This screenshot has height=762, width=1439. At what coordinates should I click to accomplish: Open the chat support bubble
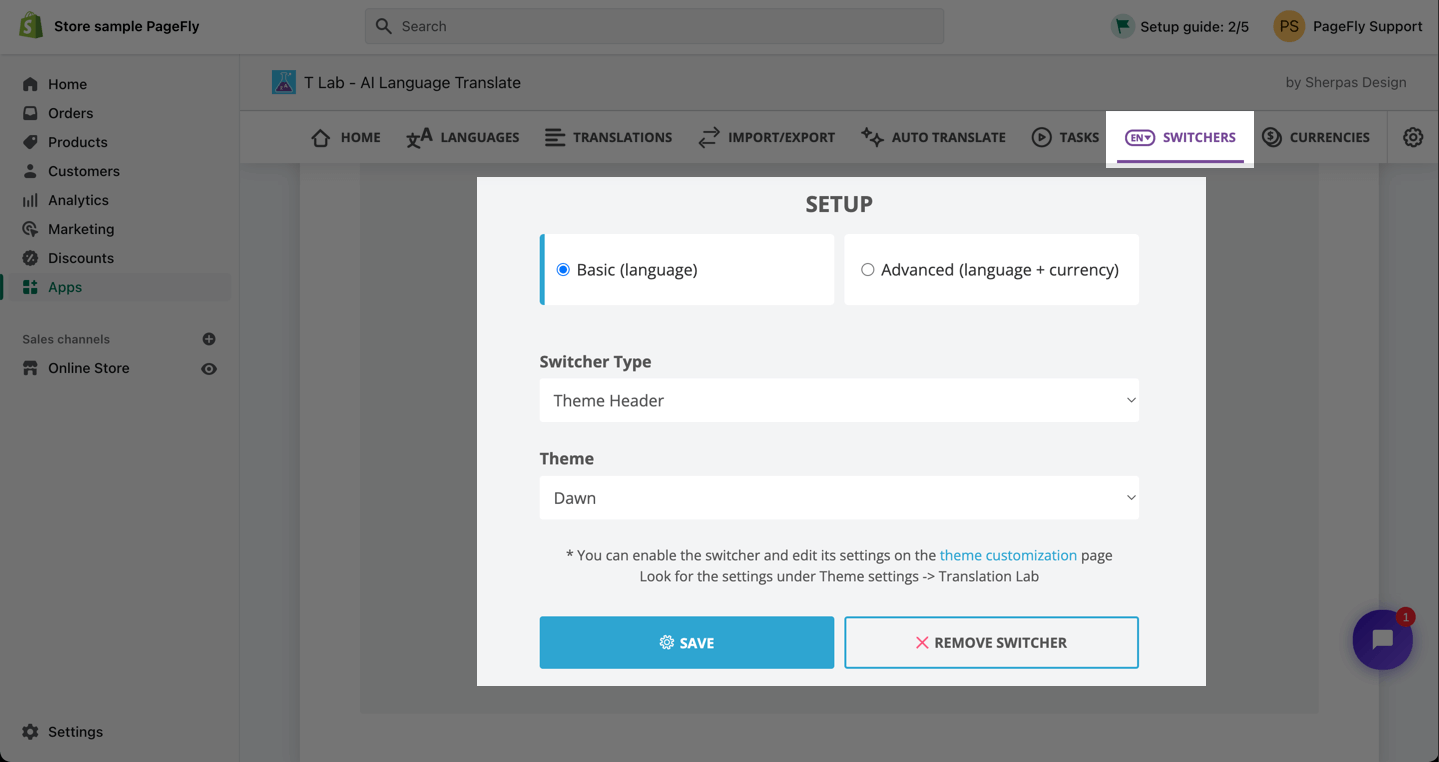coord(1383,640)
